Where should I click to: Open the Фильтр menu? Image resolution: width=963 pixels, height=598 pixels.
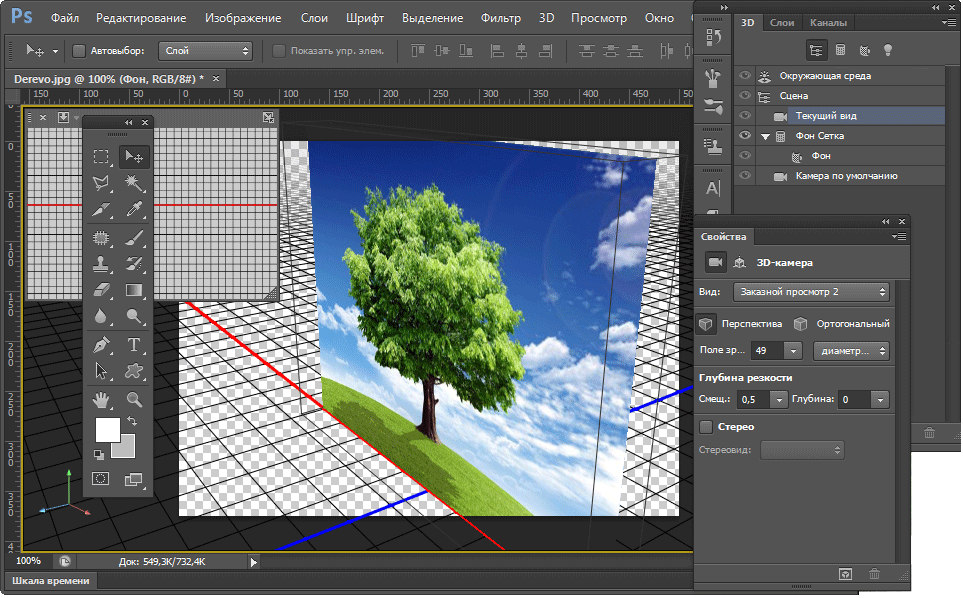point(500,18)
